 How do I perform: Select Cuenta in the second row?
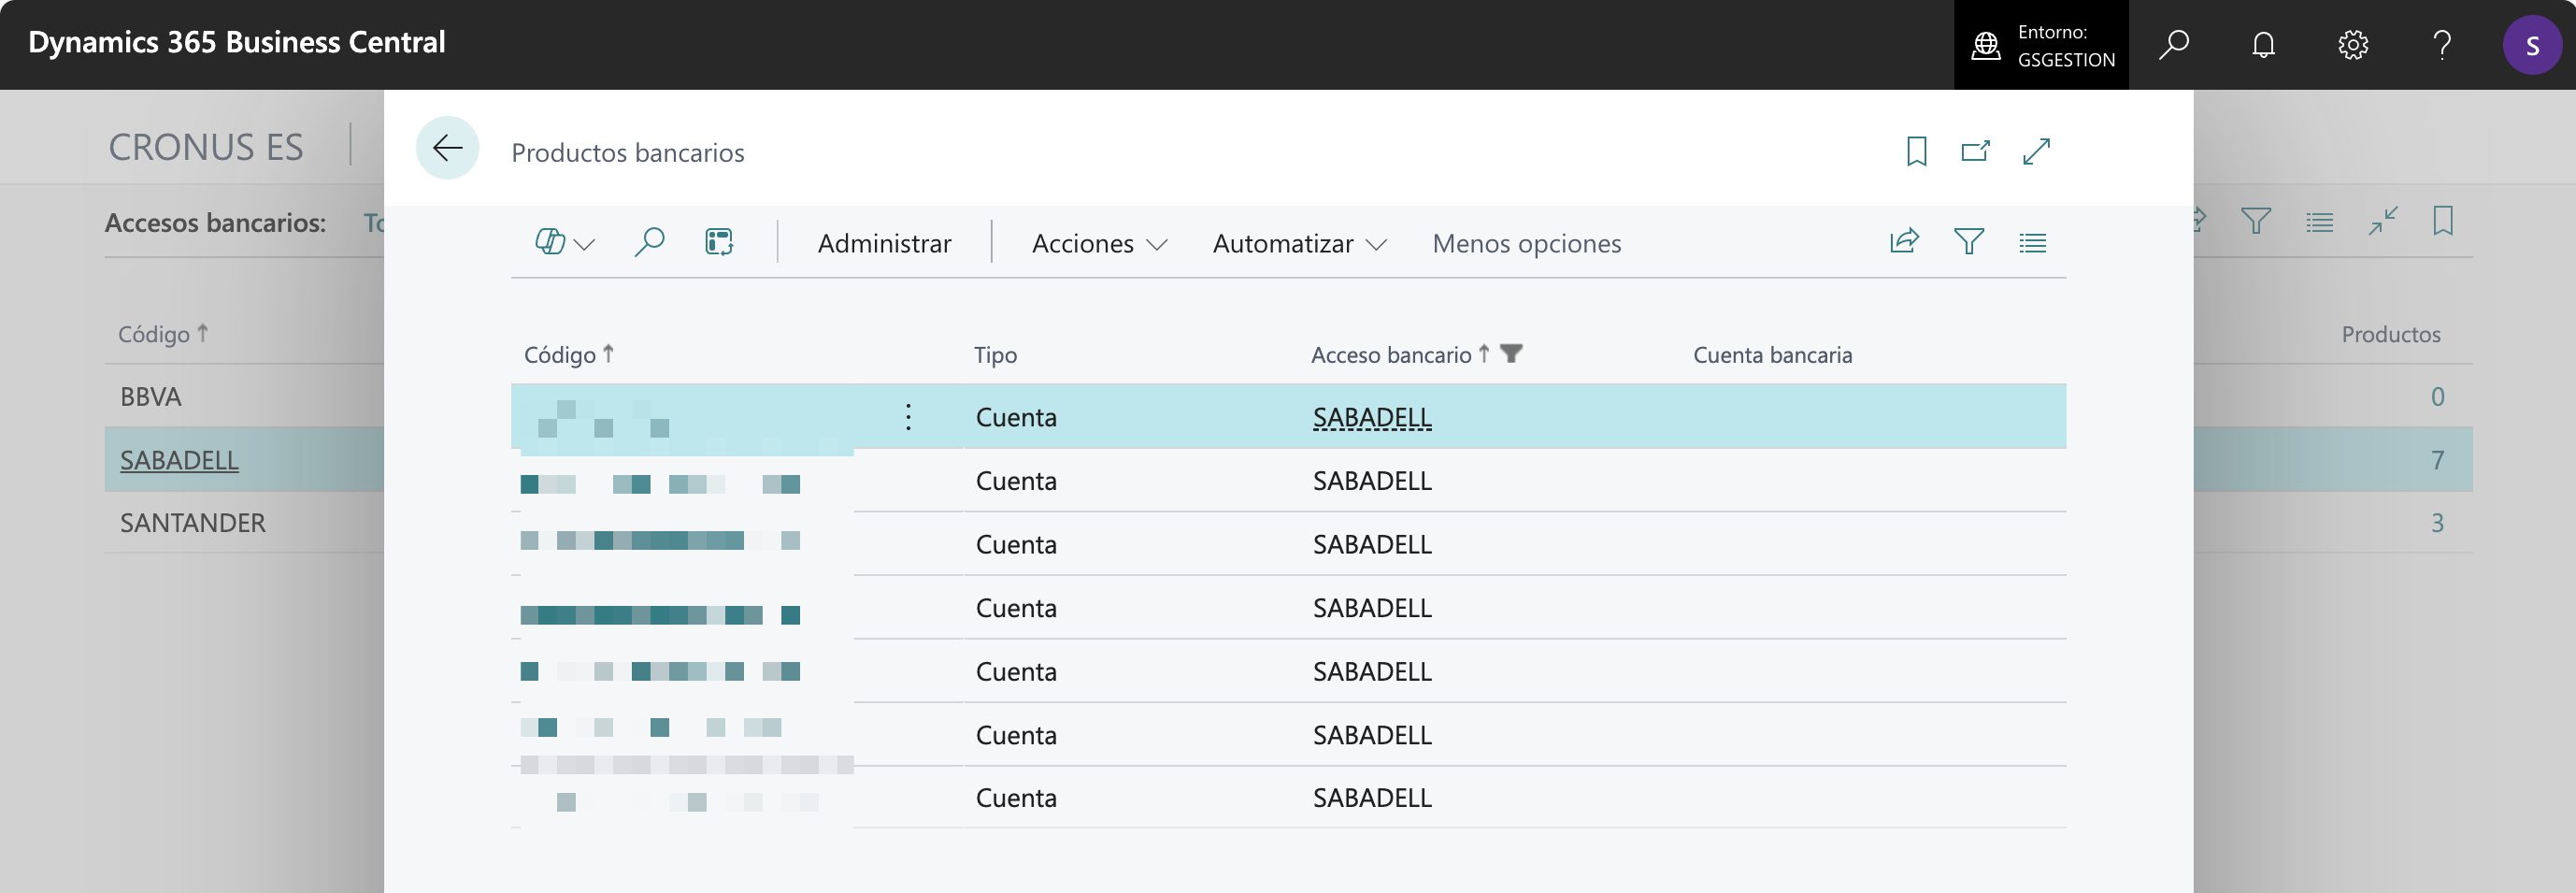click(x=1016, y=481)
